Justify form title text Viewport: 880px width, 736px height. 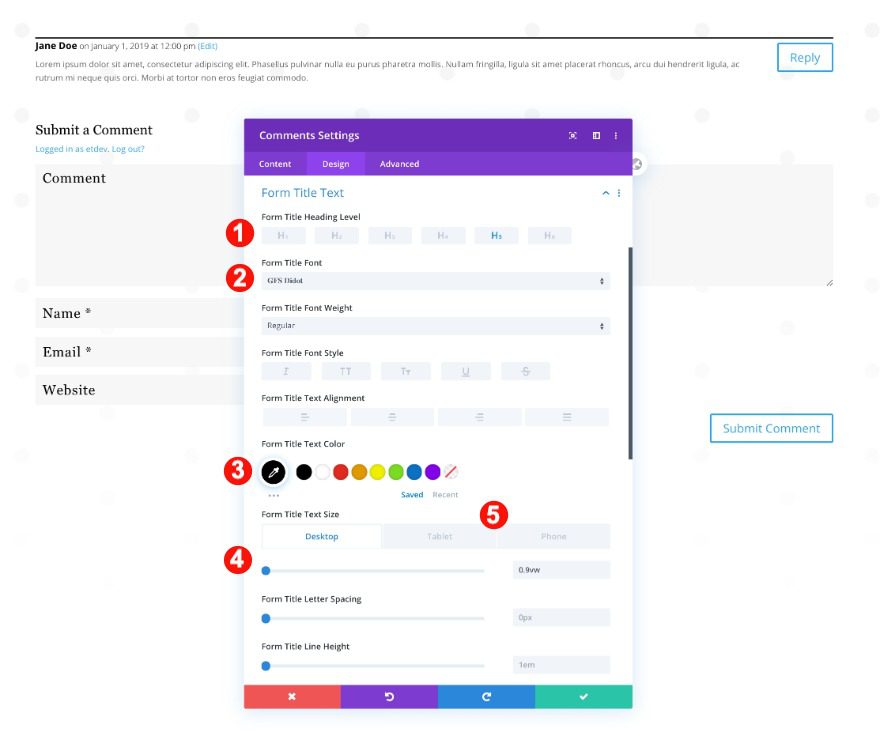[567, 417]
